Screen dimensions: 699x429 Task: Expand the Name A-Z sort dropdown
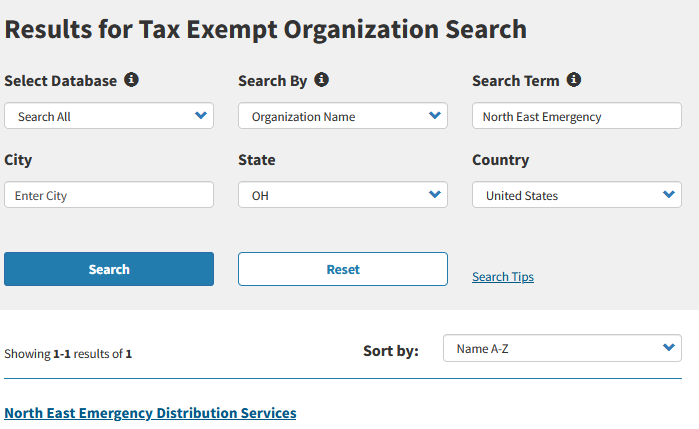coord(562,348)
